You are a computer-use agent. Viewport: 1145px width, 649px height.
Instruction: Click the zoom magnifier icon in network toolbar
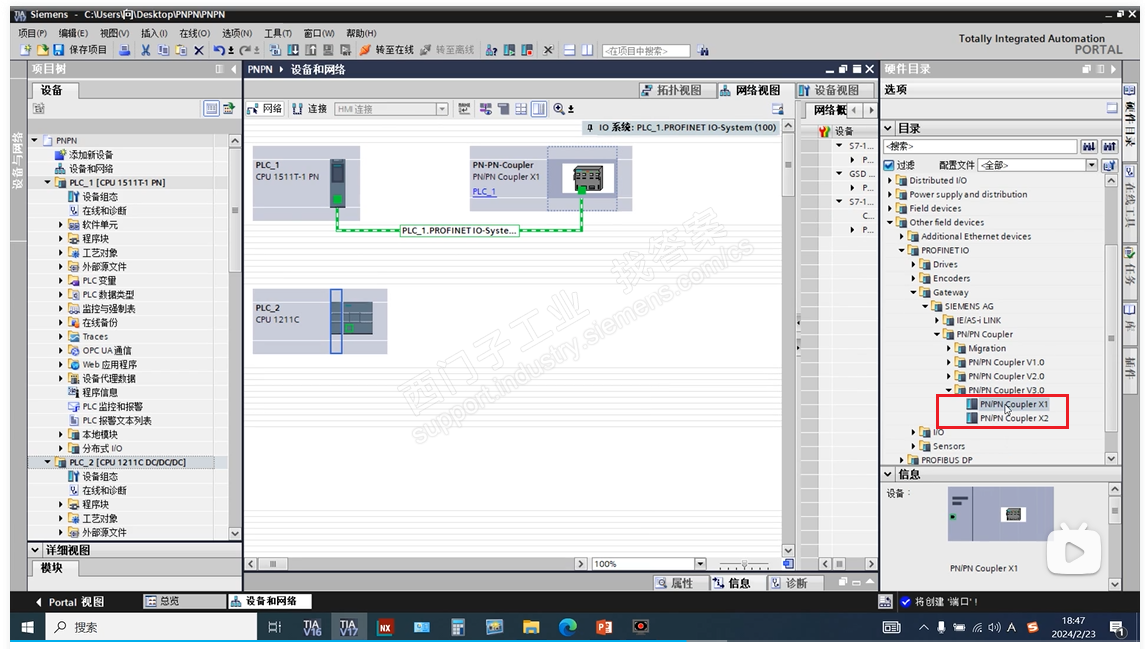click(559, 109)
